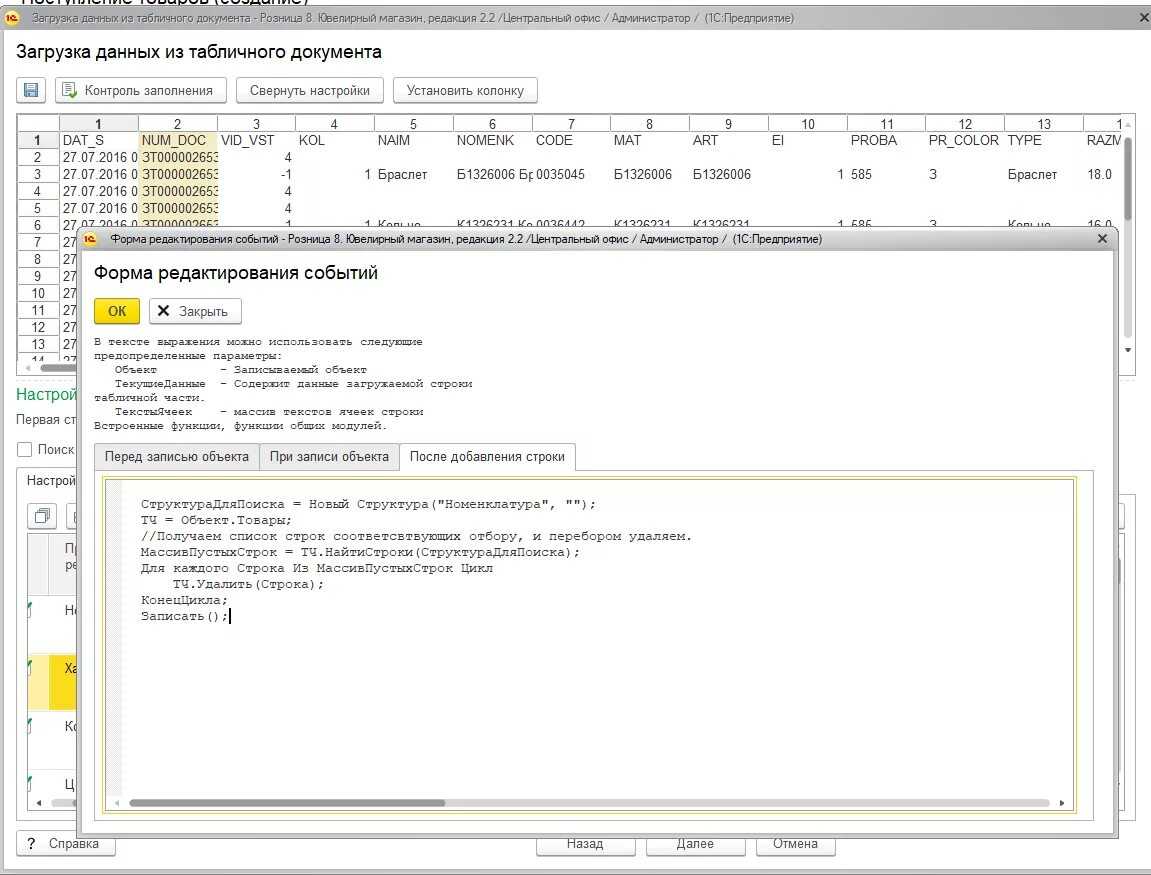Click the Браслет cell in the NAIM column
The image size is (1151, 875).
[x=413, y=175]
